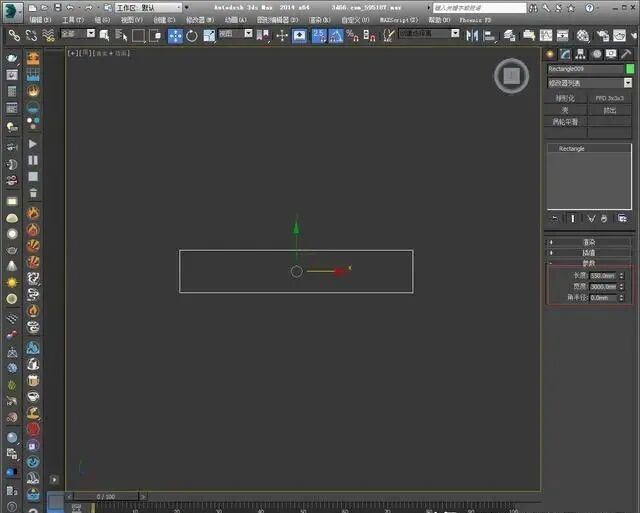Toggle the 2.5D Snaps button
This screenshot has width=640, height=513.
pyautogui.click(x=319, y=36)
